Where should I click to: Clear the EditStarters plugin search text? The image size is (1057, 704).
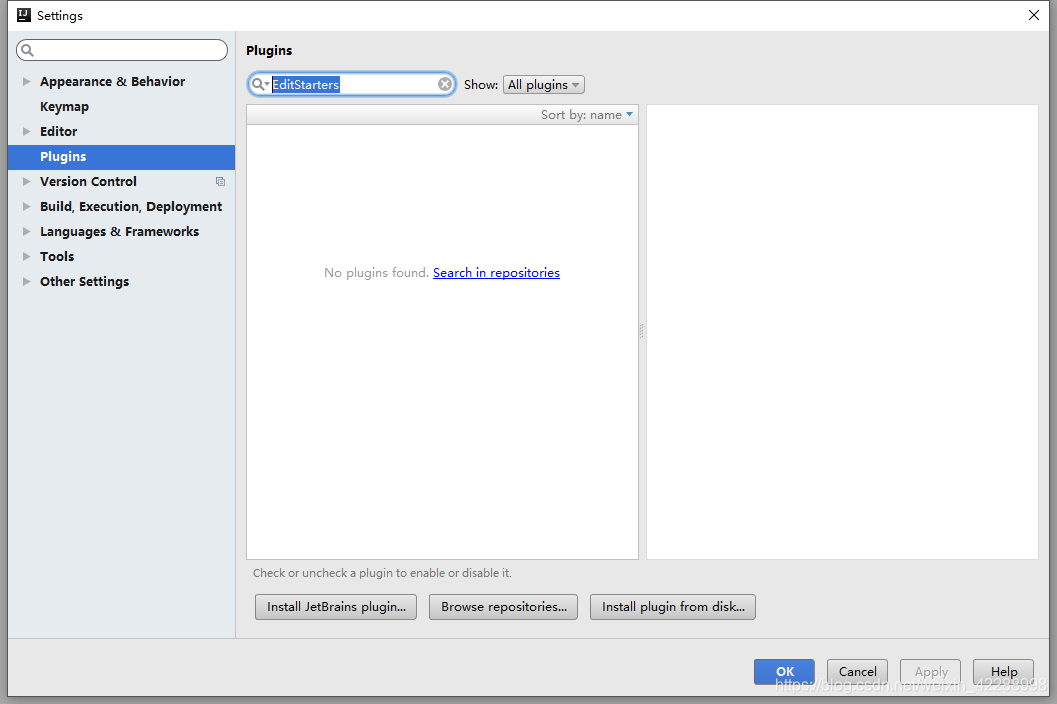click(x=445, y=84)
